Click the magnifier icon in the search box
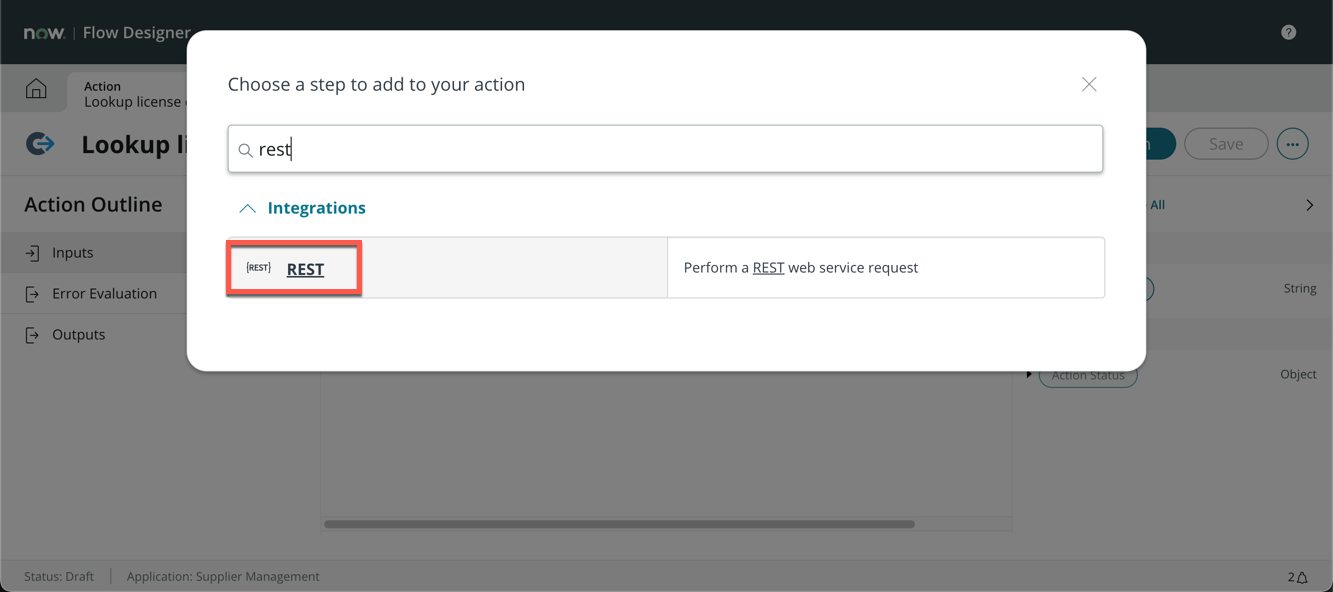 (245, 150)
